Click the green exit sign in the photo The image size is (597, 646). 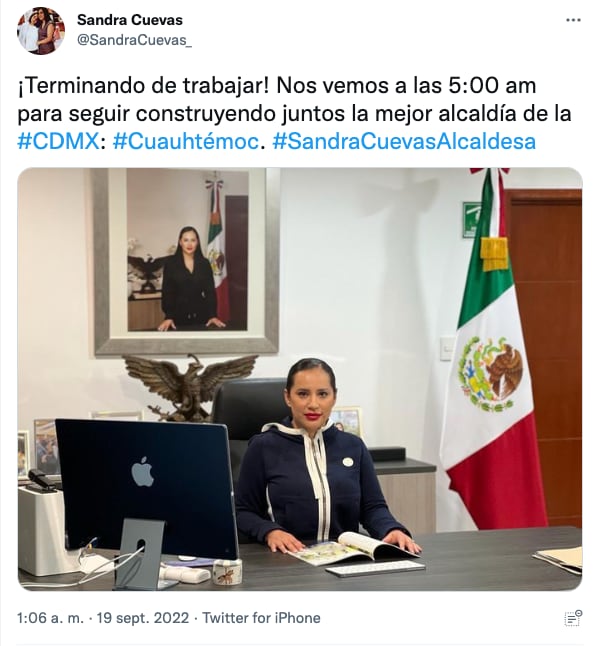tap(470, 220)
